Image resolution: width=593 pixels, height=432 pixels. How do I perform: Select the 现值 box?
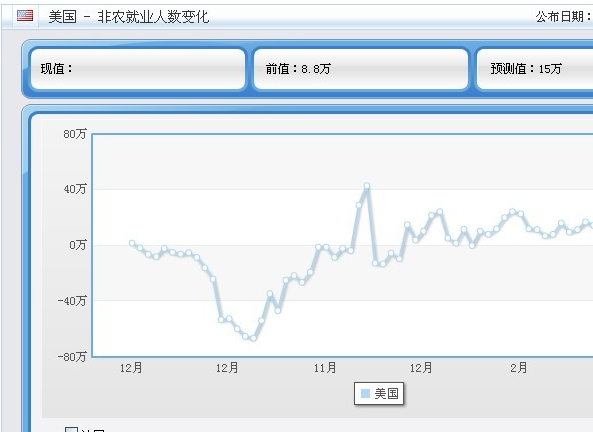138,68
